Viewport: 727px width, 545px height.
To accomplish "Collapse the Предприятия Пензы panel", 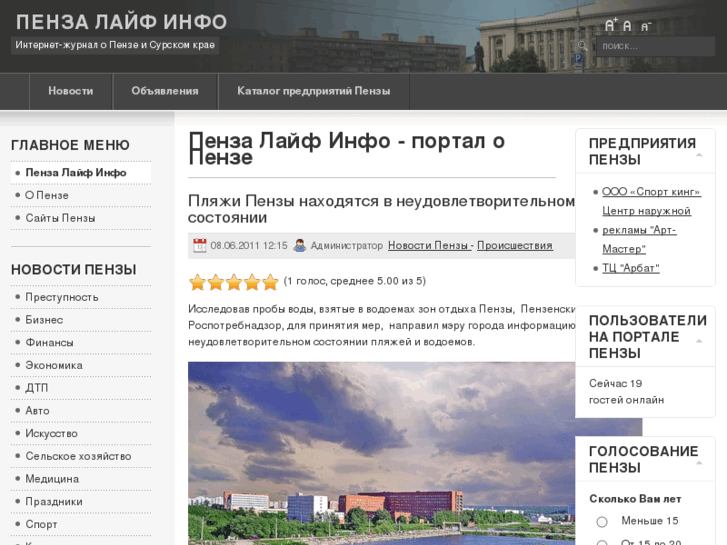I will coord(699,155).
